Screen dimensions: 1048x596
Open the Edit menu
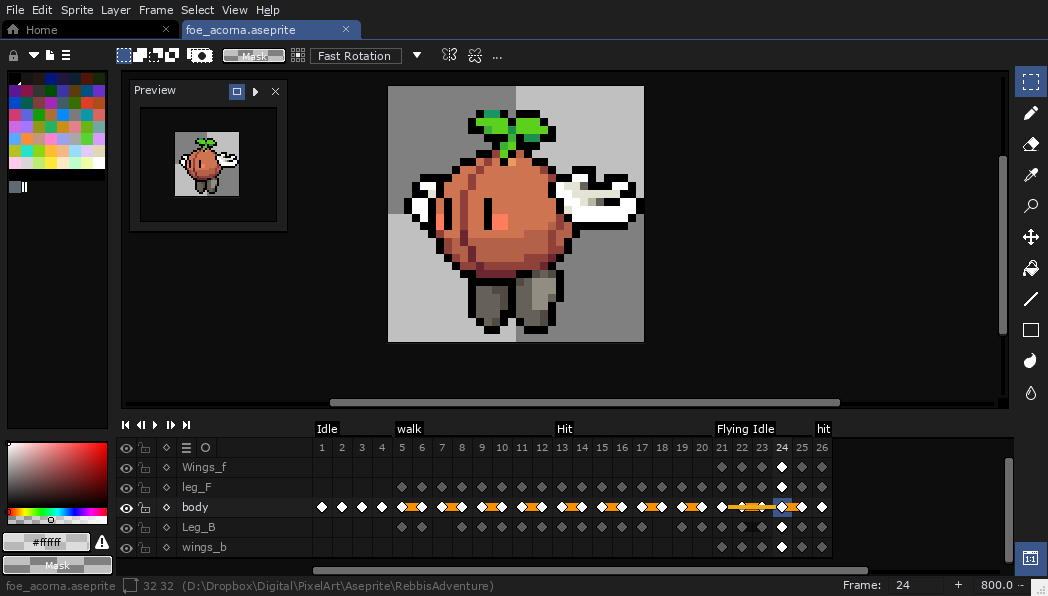[x=41, y=10]
